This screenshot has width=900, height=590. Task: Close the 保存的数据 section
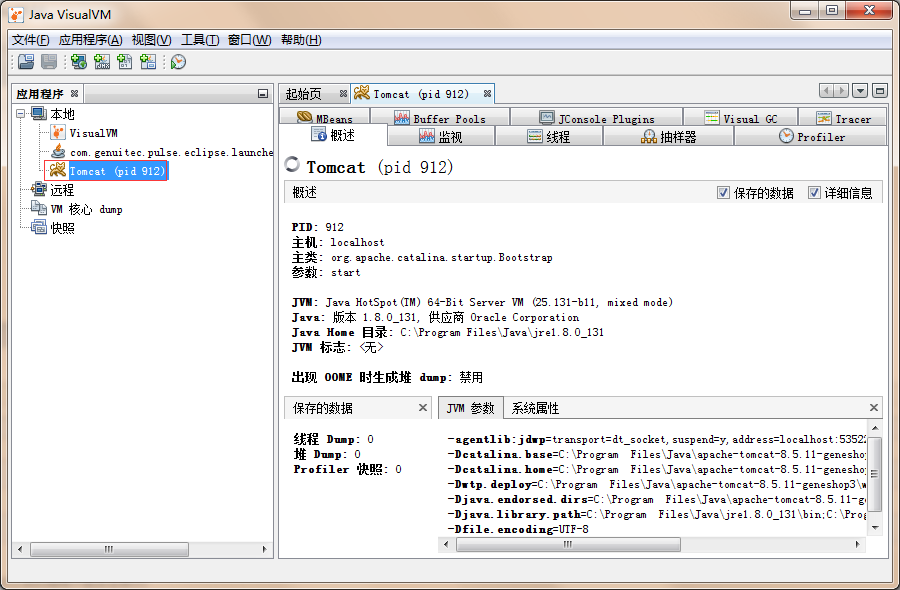(x=423, y=407)
